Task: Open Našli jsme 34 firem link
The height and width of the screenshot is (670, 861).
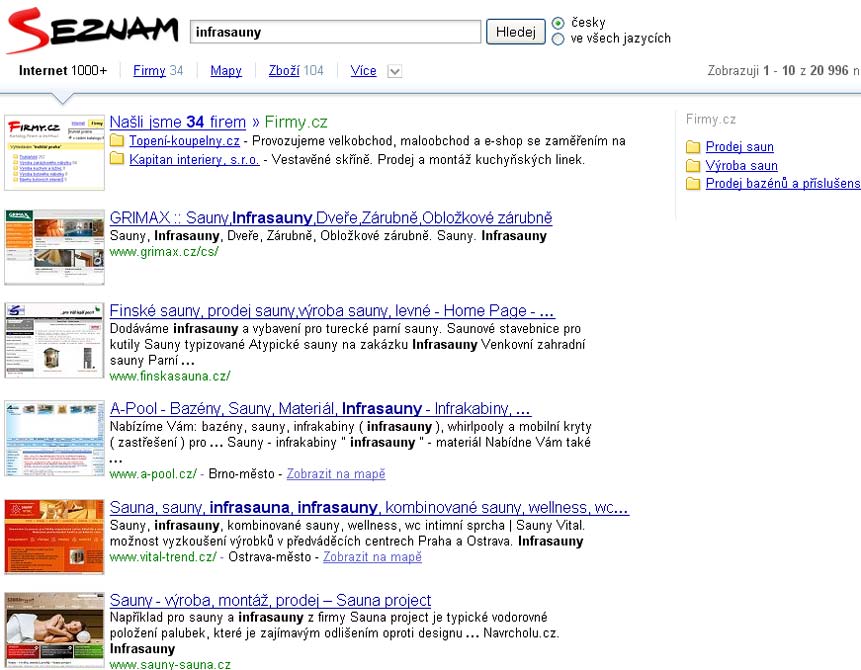Action: (x=178, y=122)
